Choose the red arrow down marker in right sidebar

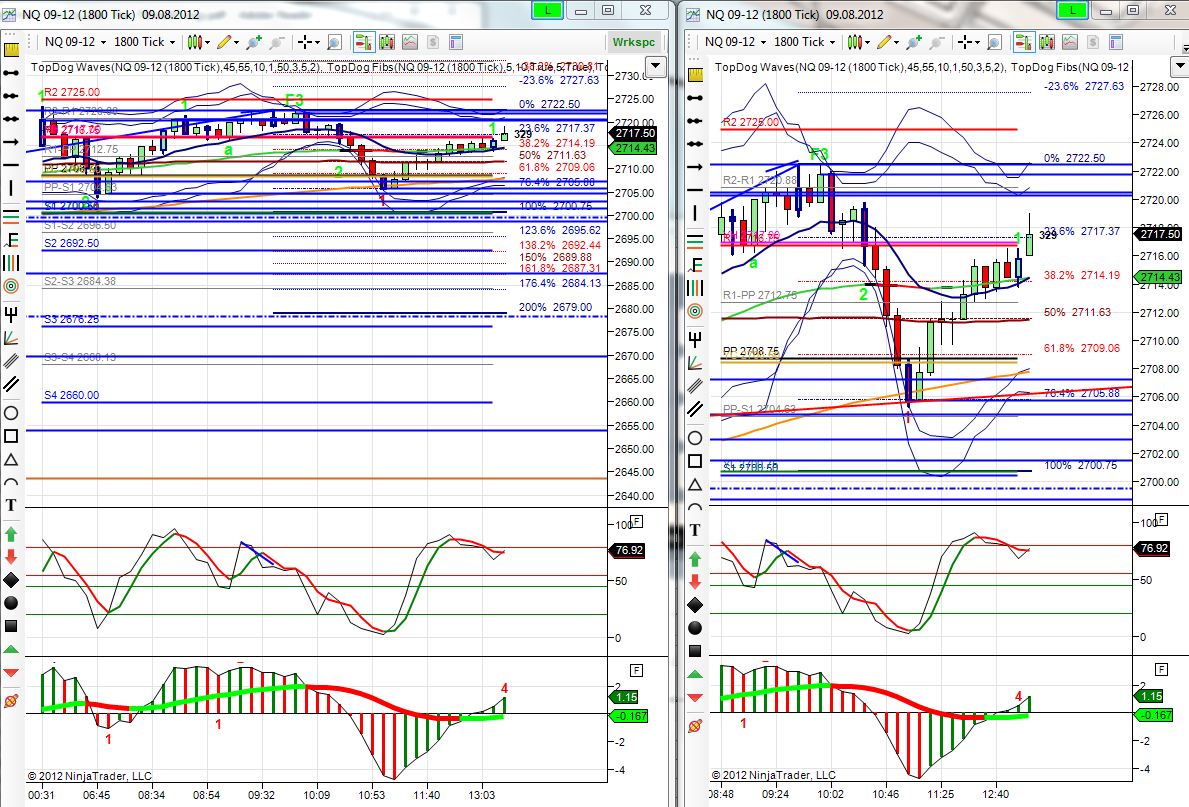(x=695, y=582)
